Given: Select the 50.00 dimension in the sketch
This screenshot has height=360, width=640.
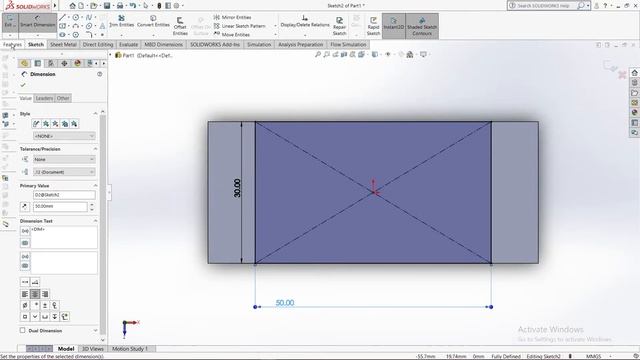Looking at the screenshot, I should [x=285, y=303].
